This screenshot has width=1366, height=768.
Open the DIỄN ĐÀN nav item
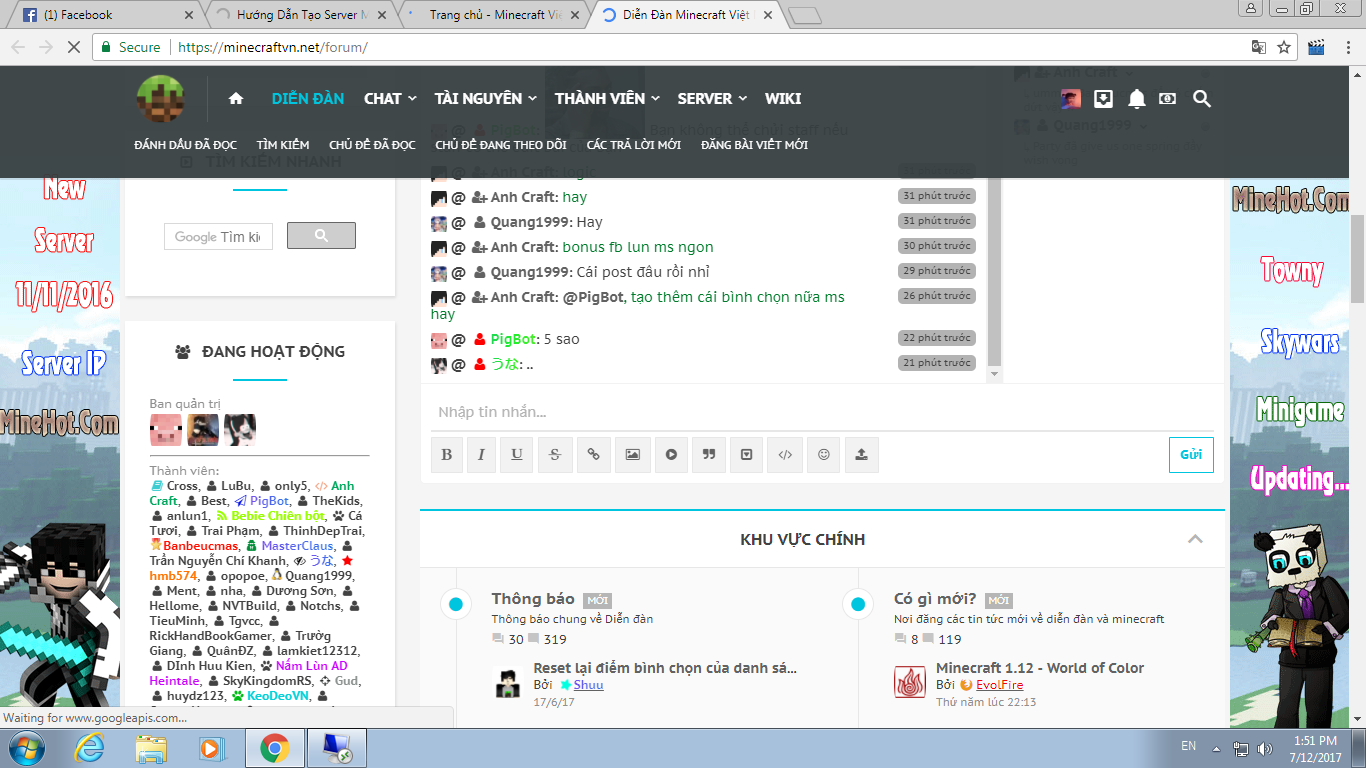pos(308,98)
